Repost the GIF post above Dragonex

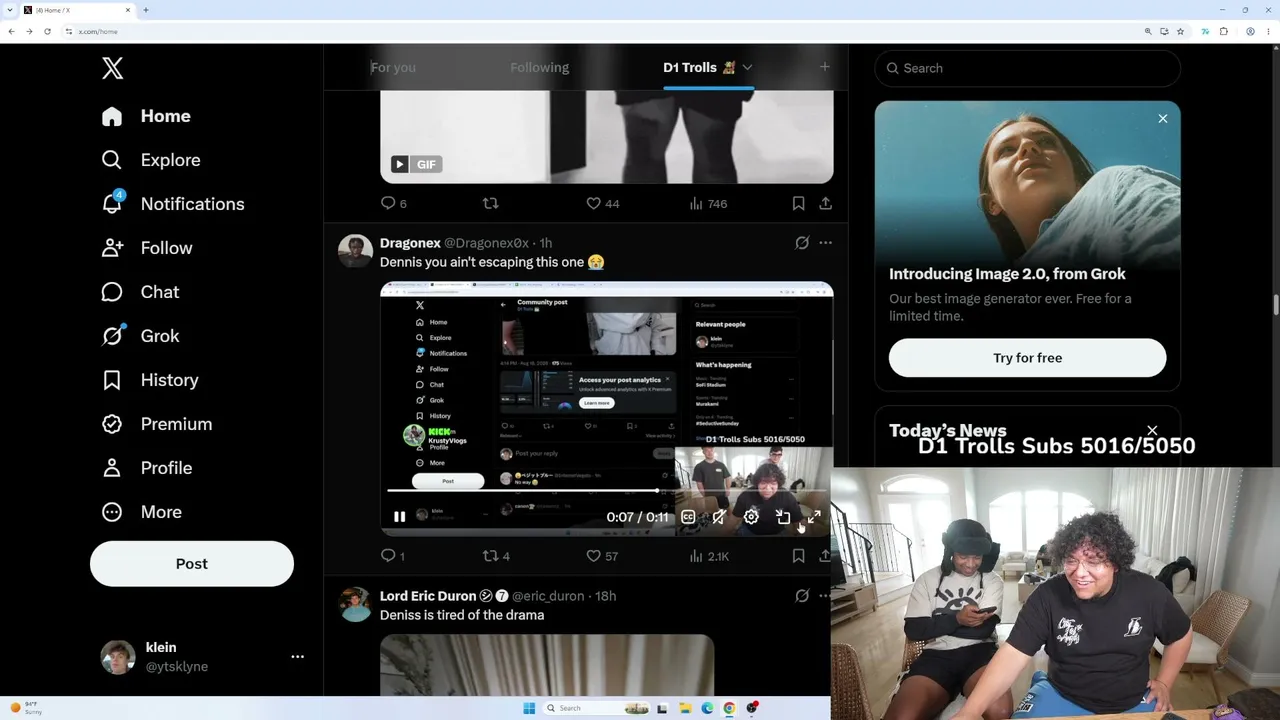pos(490,203)
